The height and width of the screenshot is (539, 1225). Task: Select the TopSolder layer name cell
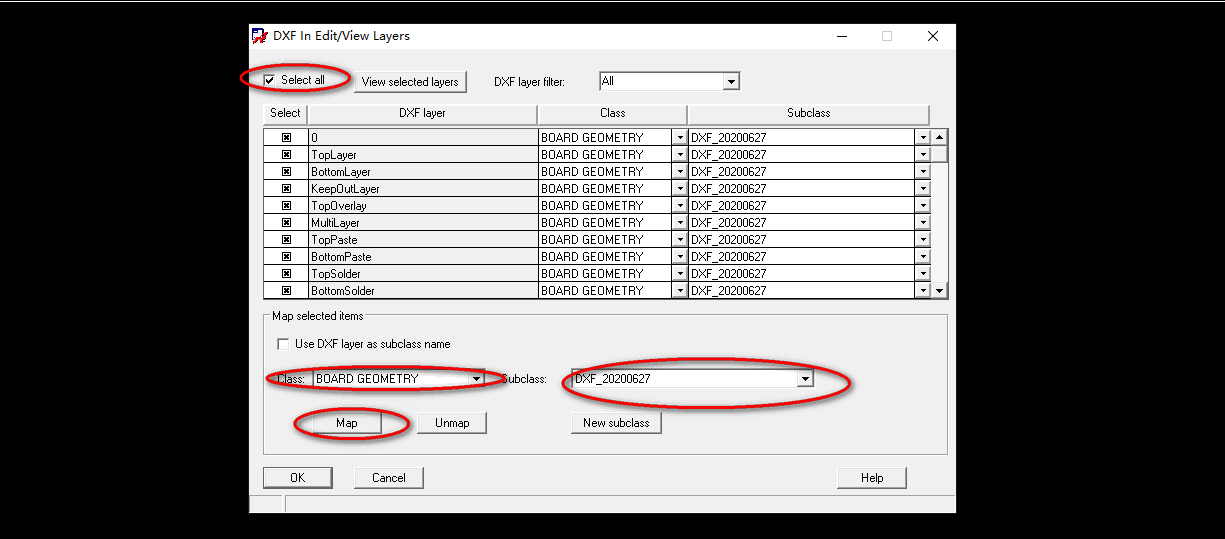click(422, 274)
